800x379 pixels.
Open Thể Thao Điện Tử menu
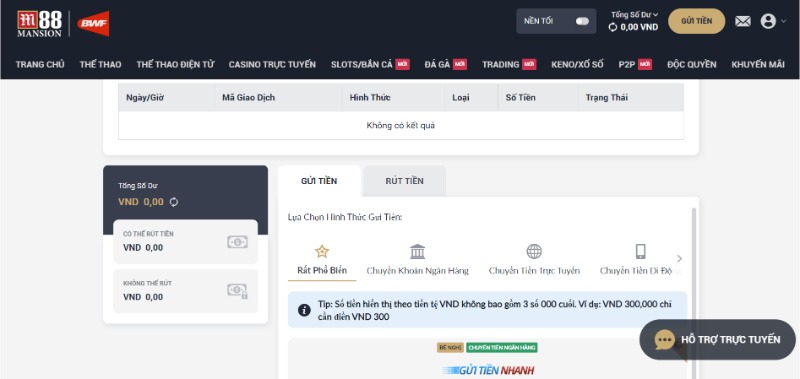point(175,64)
